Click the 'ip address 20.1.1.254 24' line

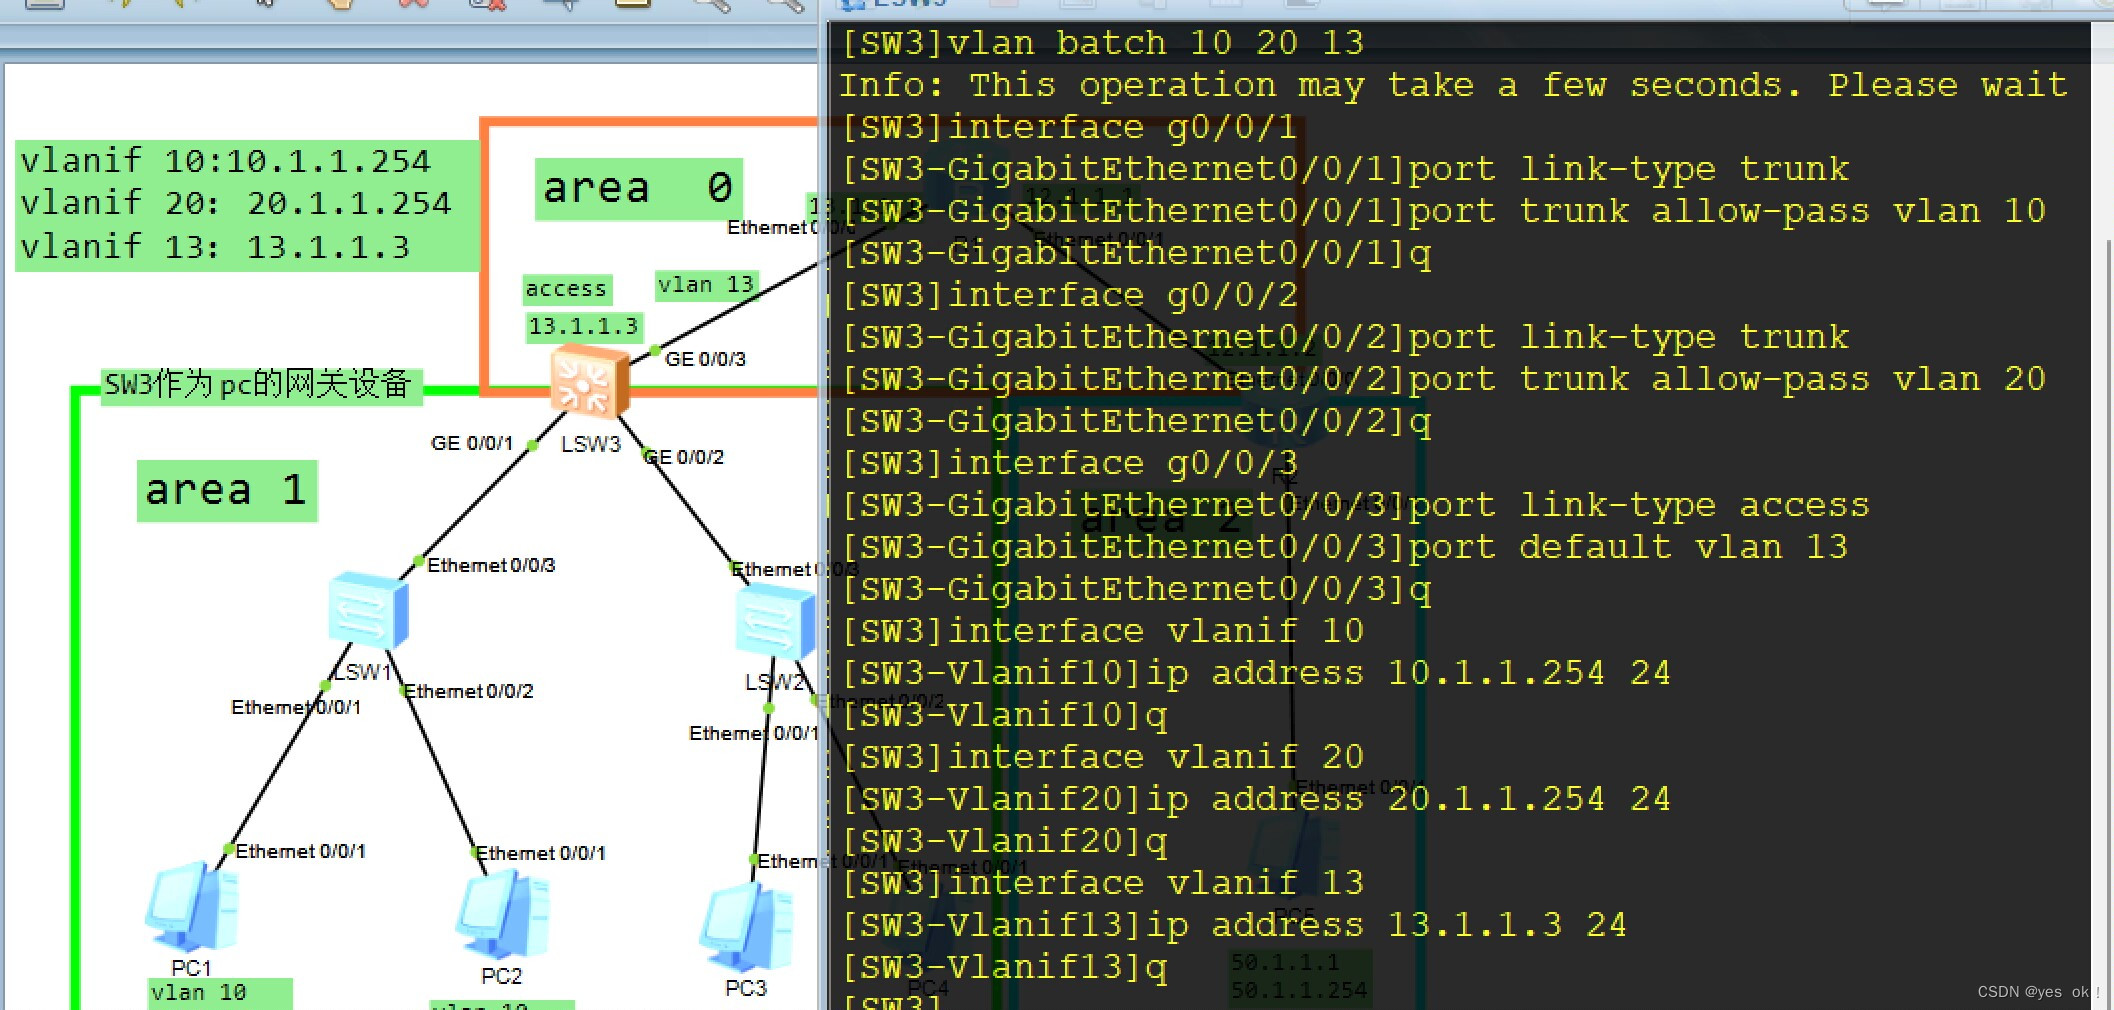point(1255,799)
